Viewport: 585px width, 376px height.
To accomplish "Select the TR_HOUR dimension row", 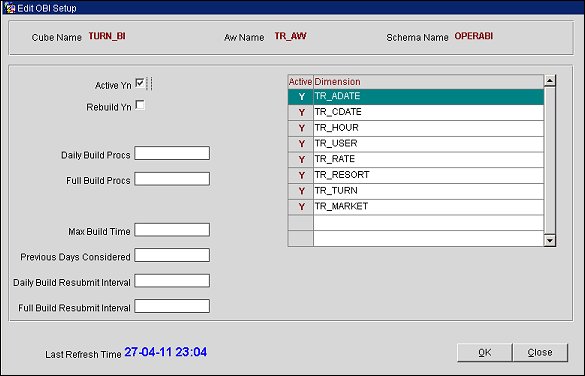I will [x=416, y=128].
